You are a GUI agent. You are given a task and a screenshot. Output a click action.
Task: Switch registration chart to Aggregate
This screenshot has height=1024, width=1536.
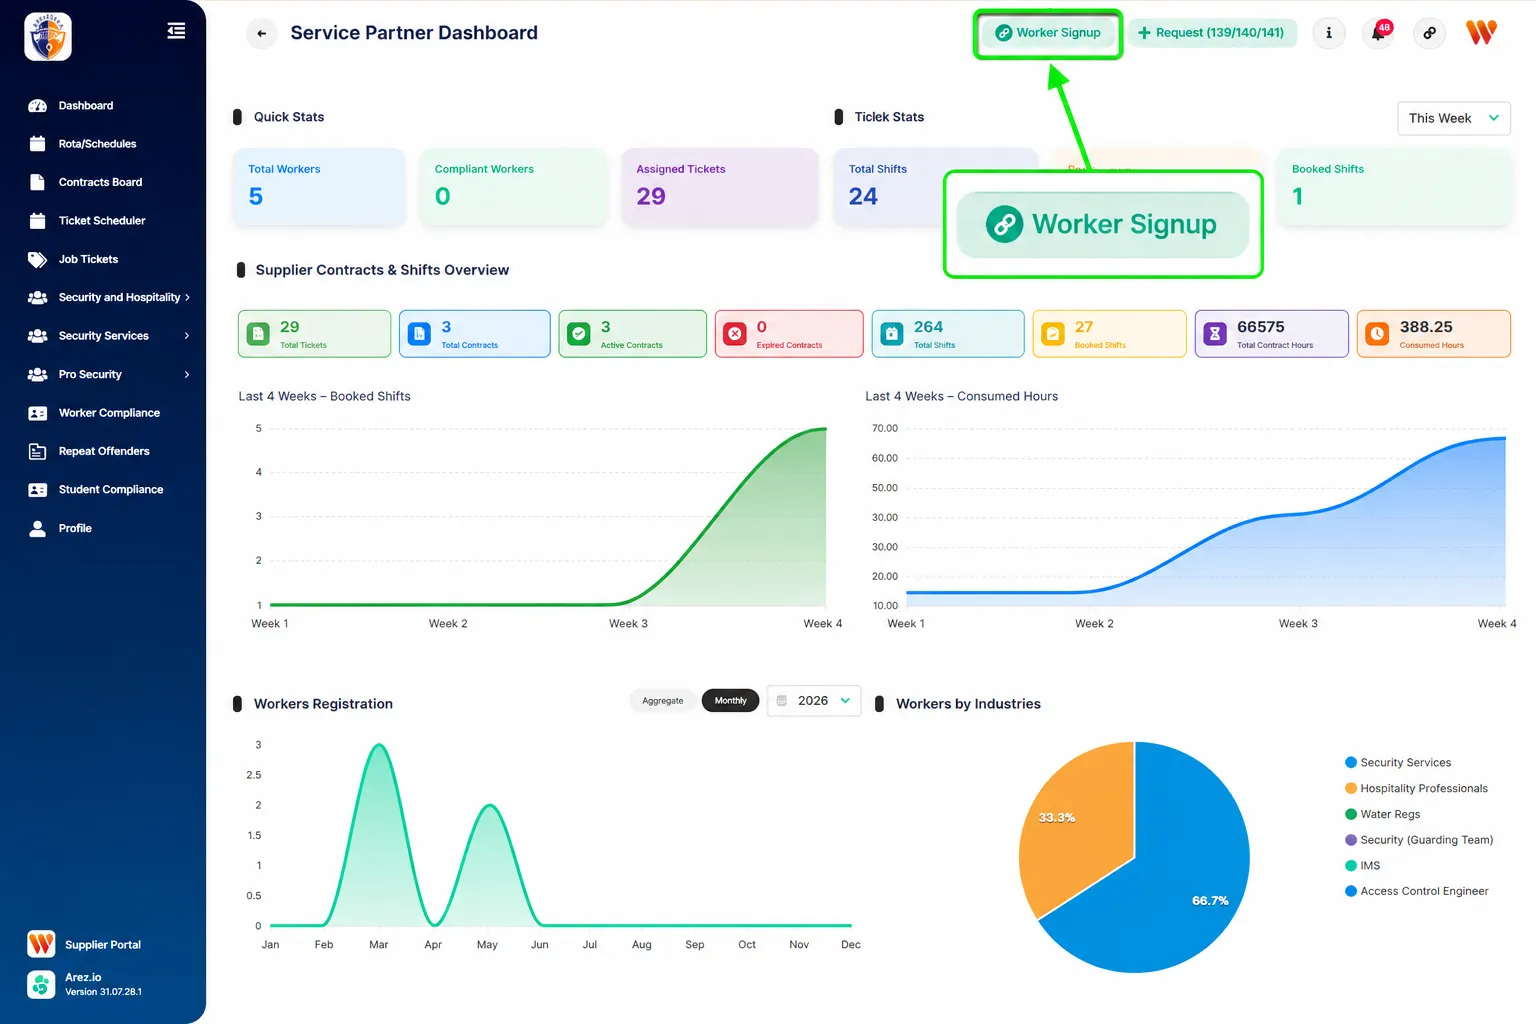(663, 701)
